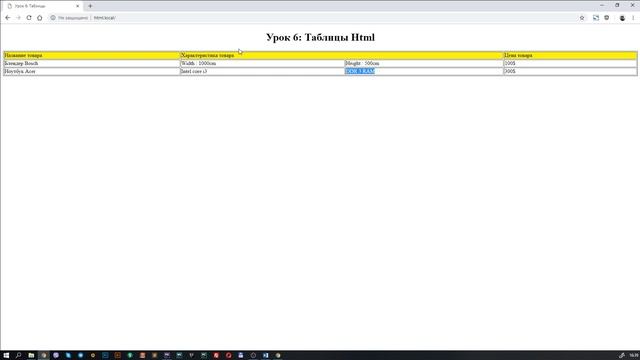Click the Width : 1000cm cell
Image resolution: width=640 pixels, height=360 pixels.
tap(262, 63)
